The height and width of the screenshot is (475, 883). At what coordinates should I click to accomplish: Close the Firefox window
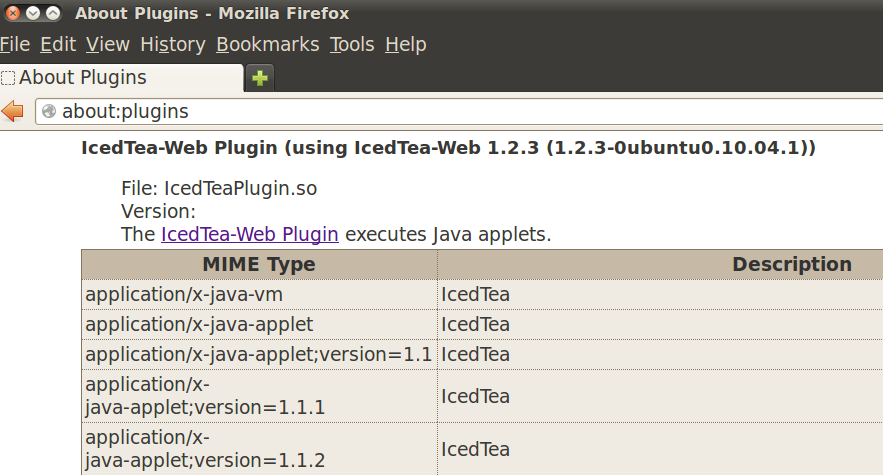[12, 14]
